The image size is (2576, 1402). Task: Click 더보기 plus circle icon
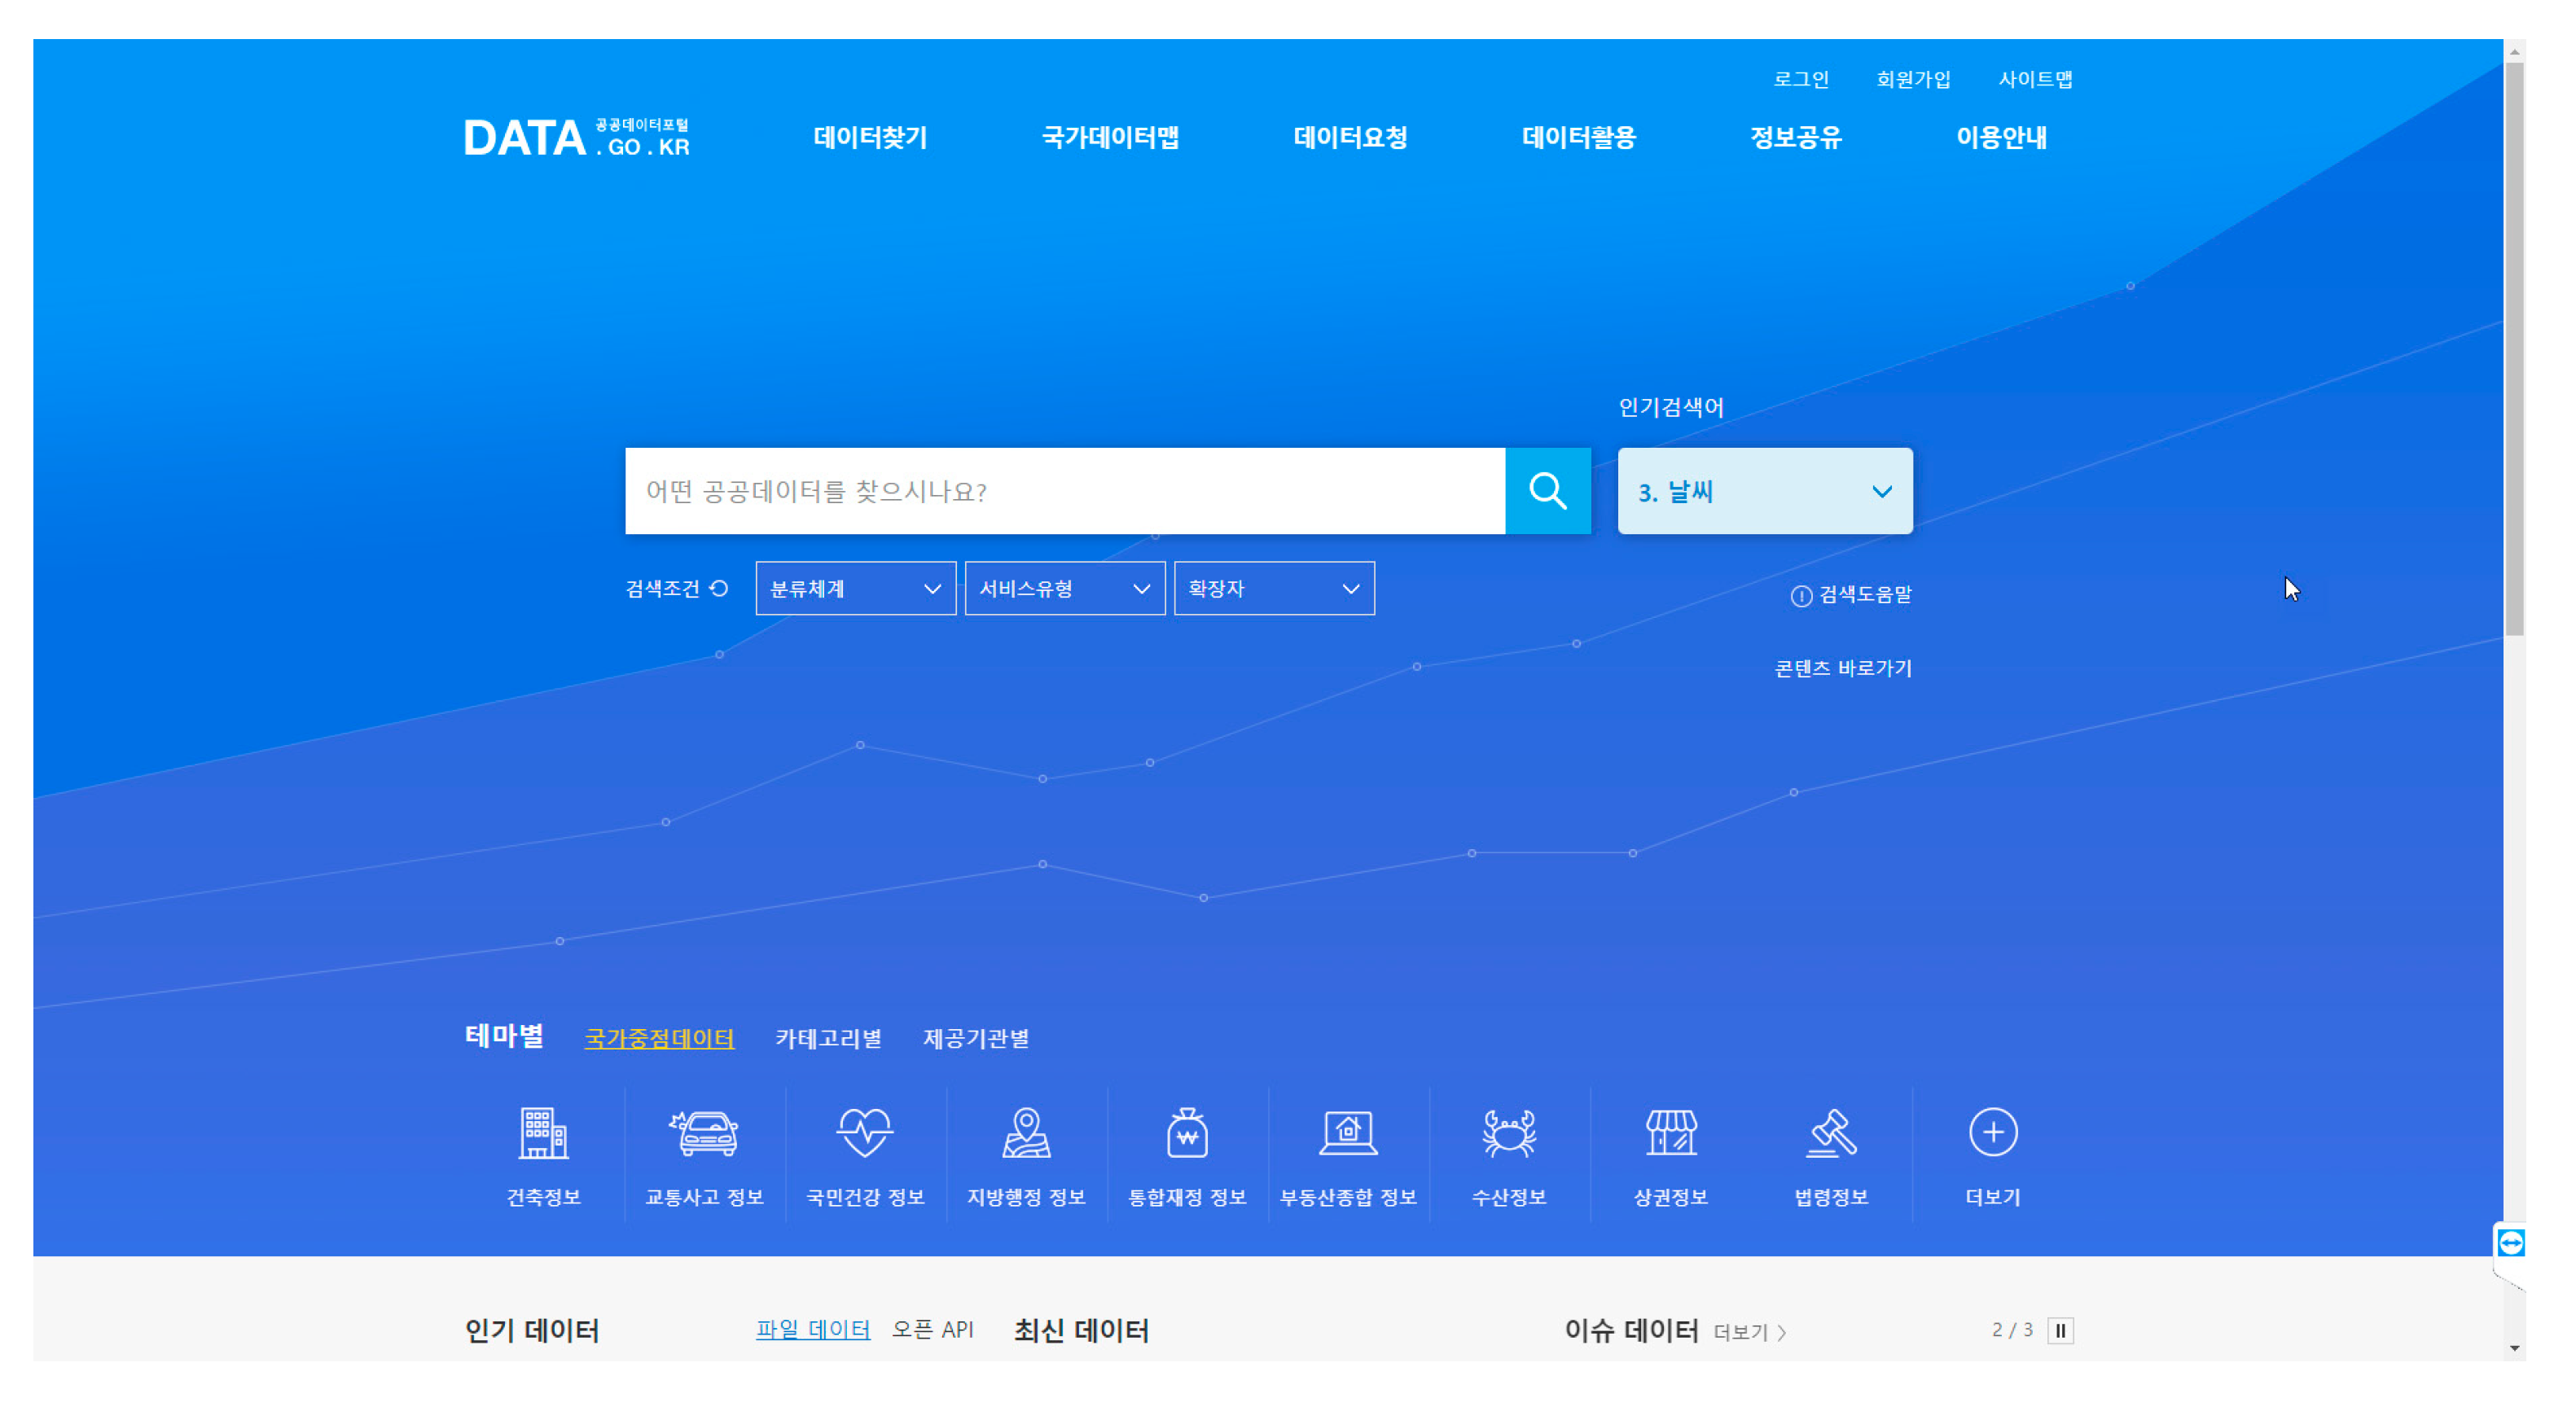pyautogui.click(x=1992, y=1134)
